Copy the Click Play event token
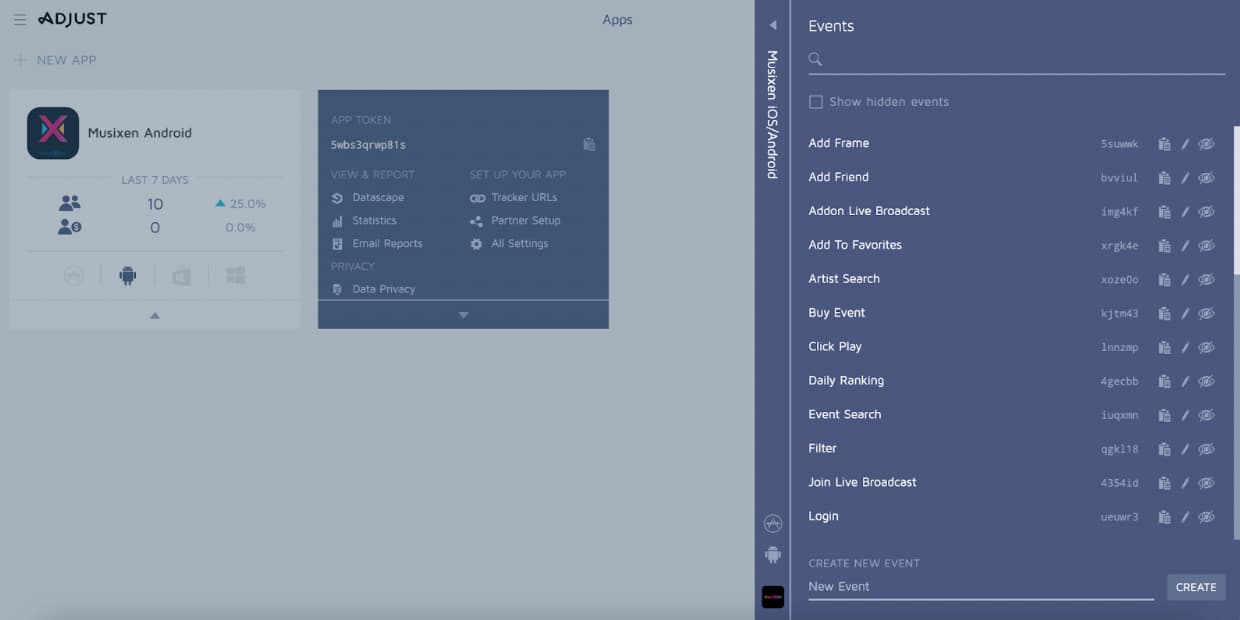The image size is (1240, 620). (1164, 348)
